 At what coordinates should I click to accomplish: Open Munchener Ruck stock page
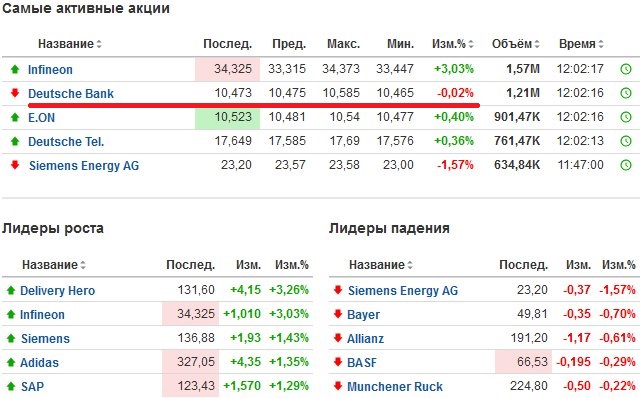coord(395,387)
